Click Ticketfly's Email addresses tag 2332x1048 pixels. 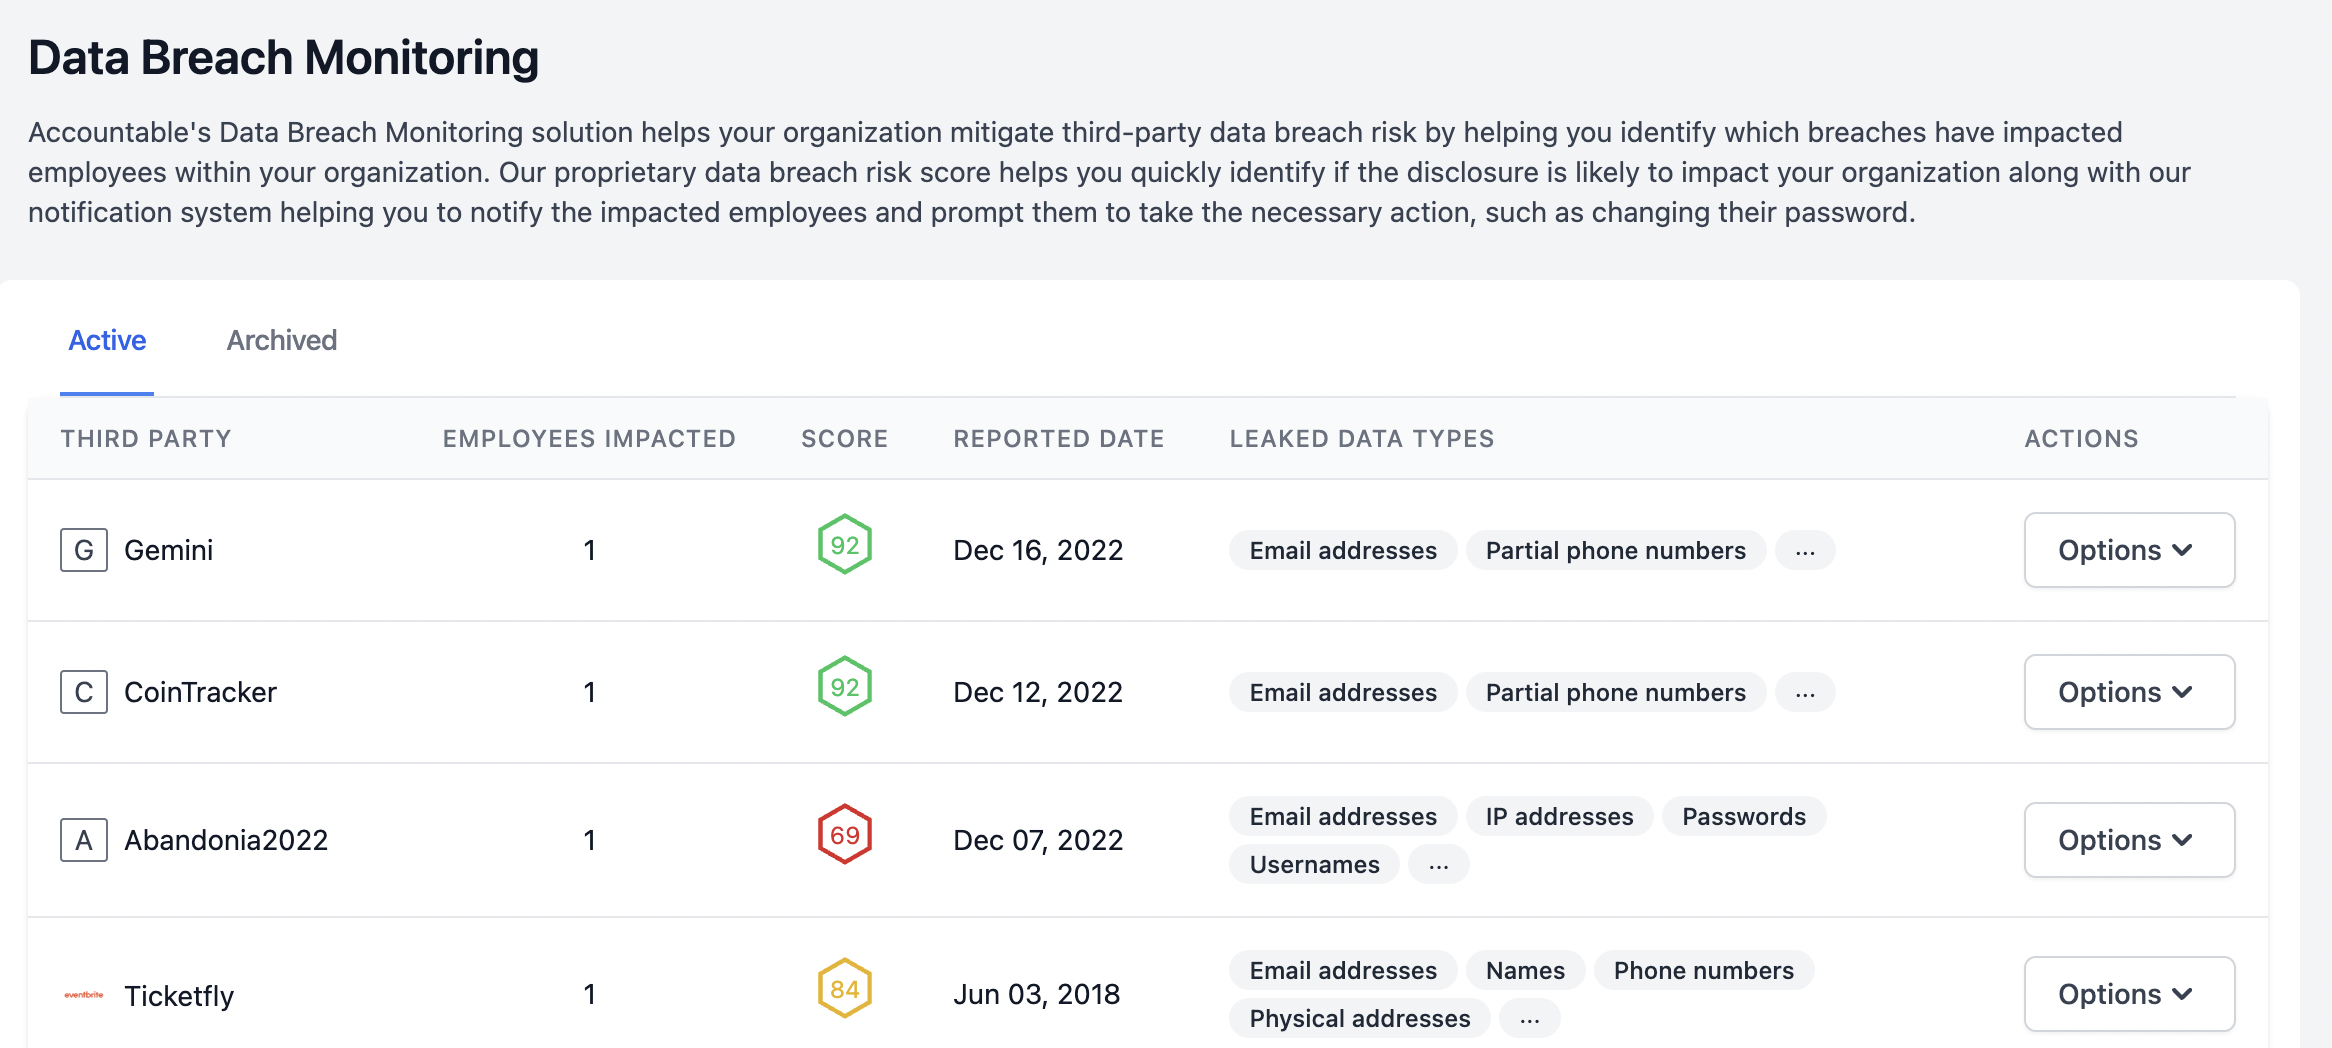1343,971
